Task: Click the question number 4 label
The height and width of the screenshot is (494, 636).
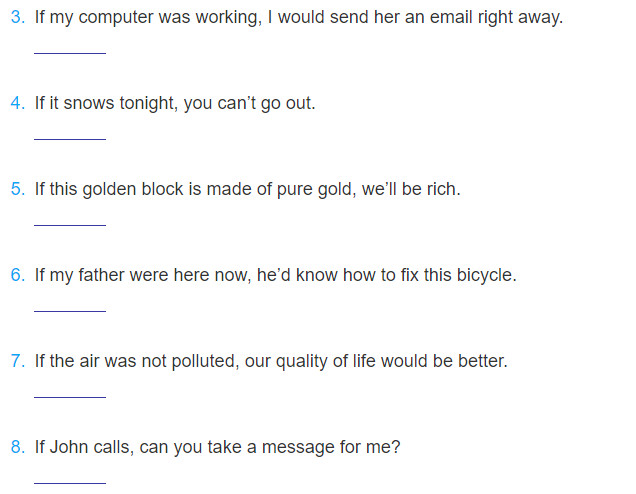Action: [17, 104]
